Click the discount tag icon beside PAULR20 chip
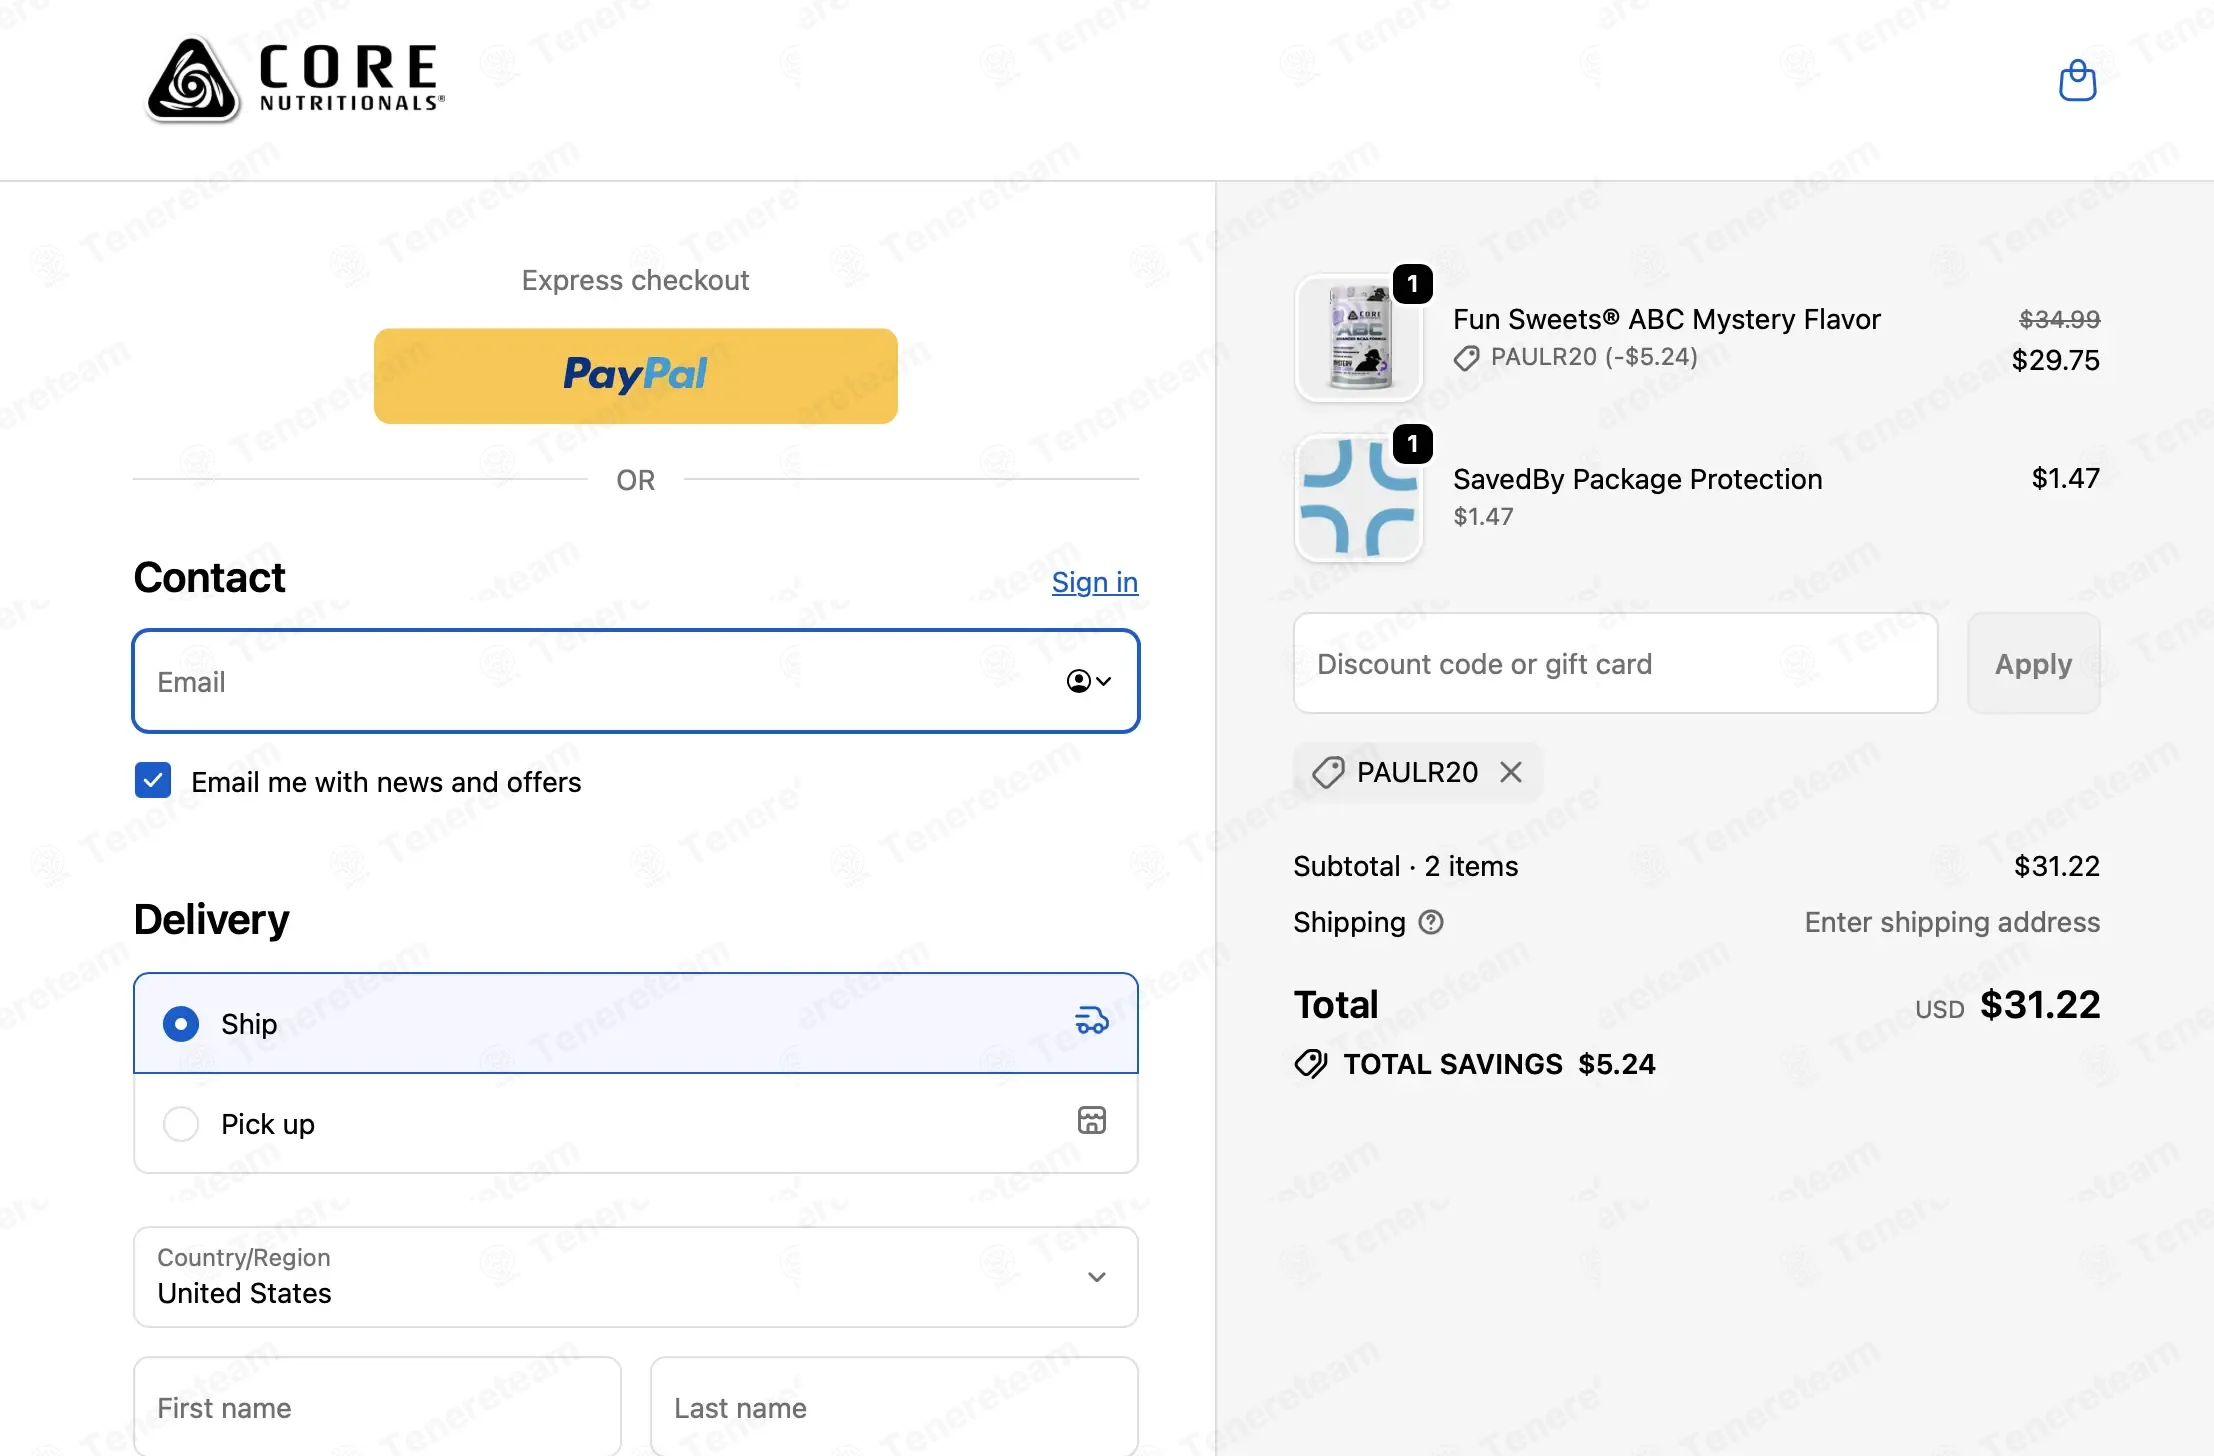Screen dimensions: 2214x1456 (x=1328, y=772)
